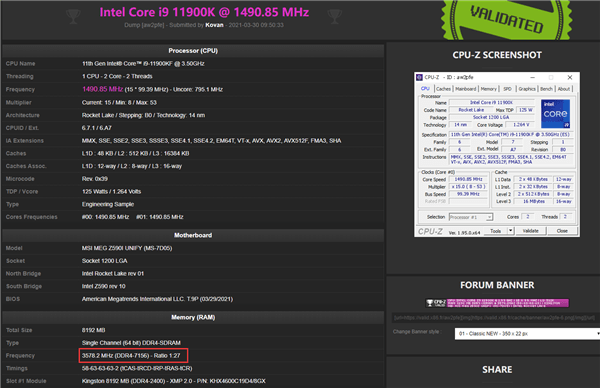Click the Validate button in CPU-Z
The height and width of the screenshot is (388, 600).
[x=530, y=231]
